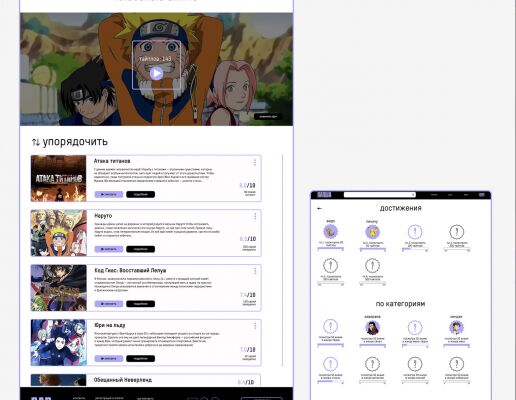This screenshot has height=400, width=516.
Task: Click the search field in the achievements page header
Action: click(x=380, y=195)
